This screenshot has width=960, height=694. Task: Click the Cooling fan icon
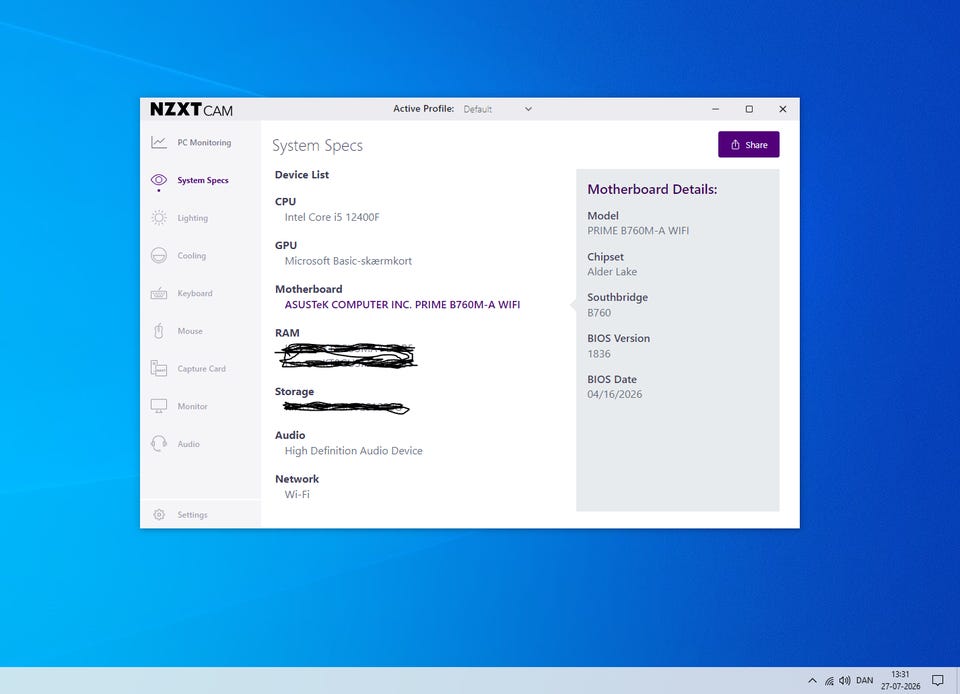pos(159,255)
